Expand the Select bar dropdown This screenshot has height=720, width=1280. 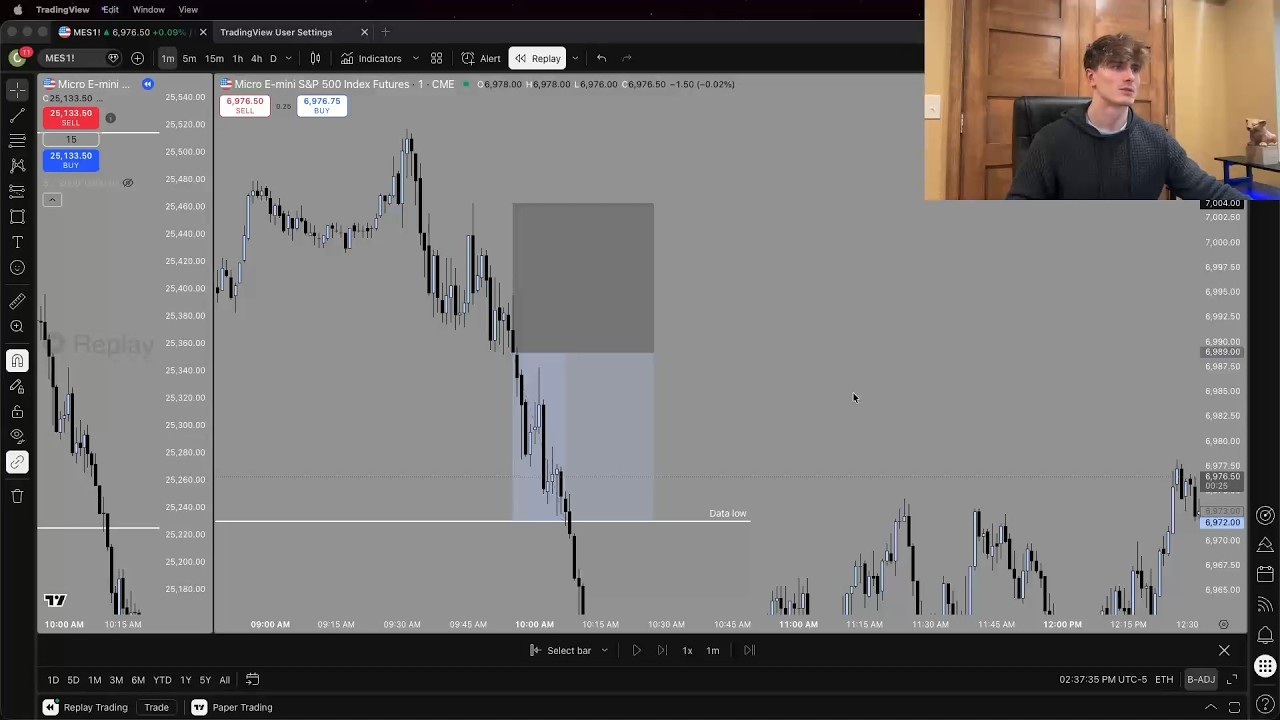[569, 650]
